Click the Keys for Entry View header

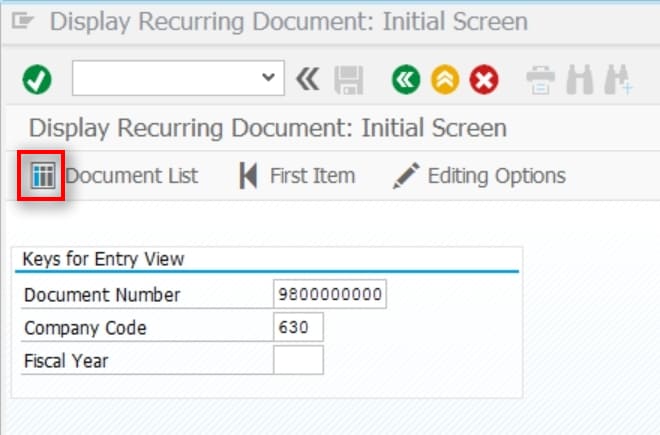[104, 259]
